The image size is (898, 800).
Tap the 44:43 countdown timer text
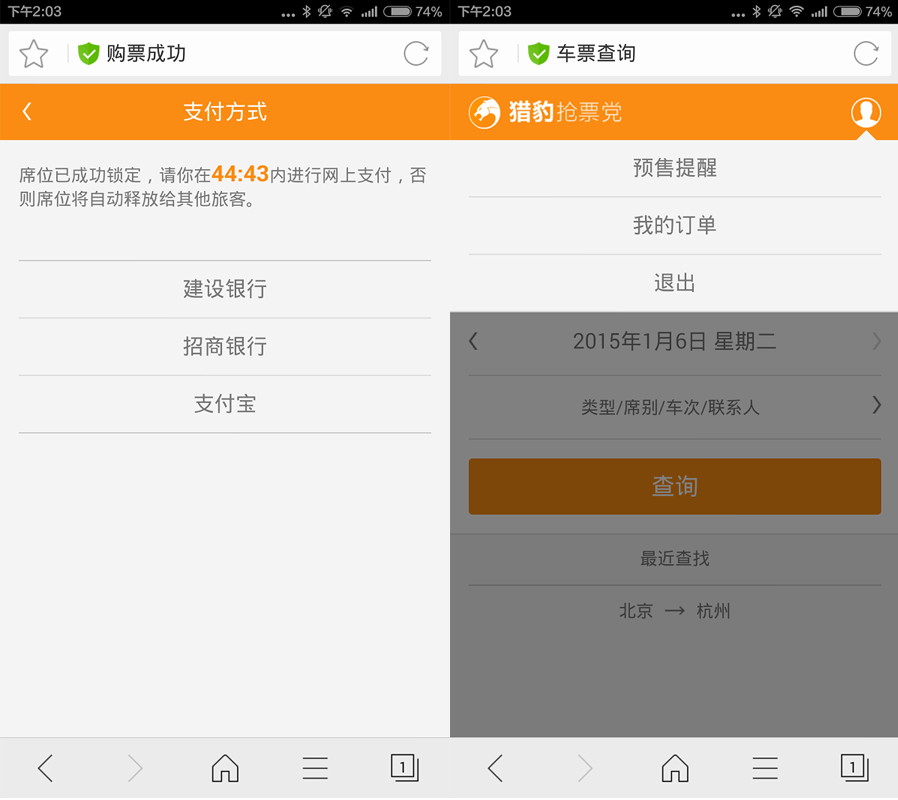tap(240, 174)
